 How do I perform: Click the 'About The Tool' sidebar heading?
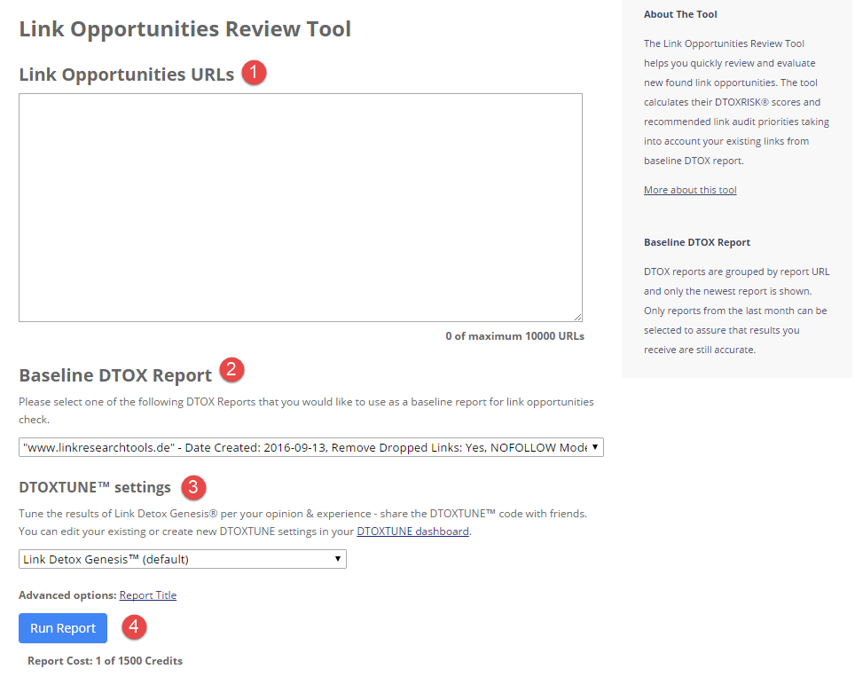coord(680,15)
